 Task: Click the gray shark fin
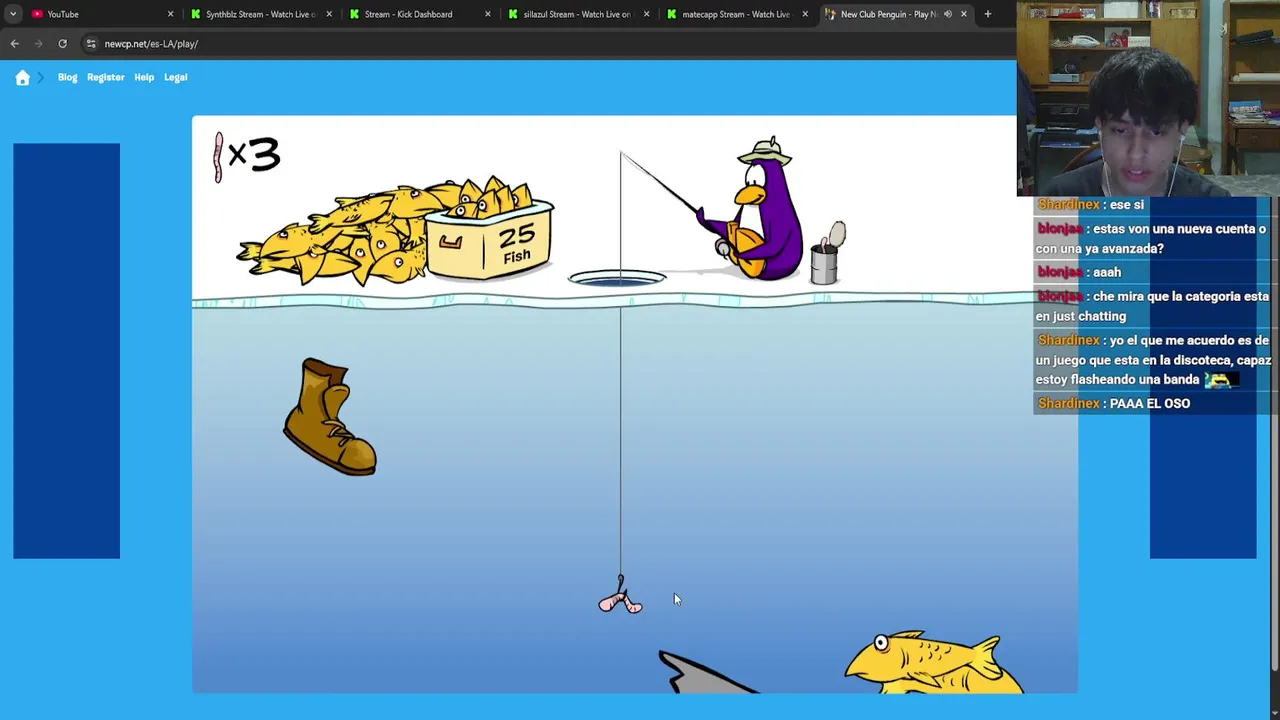point(705,673)
